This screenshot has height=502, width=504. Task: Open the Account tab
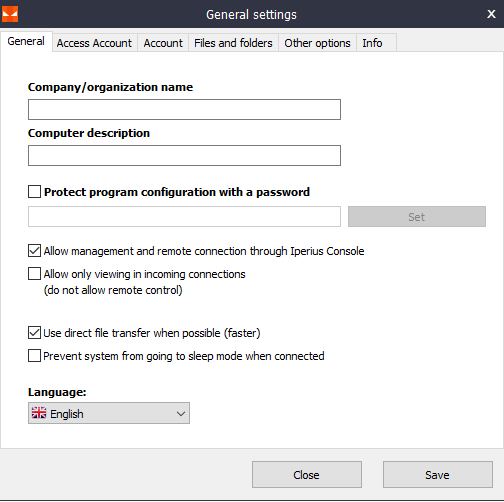(x=163, y=43)
